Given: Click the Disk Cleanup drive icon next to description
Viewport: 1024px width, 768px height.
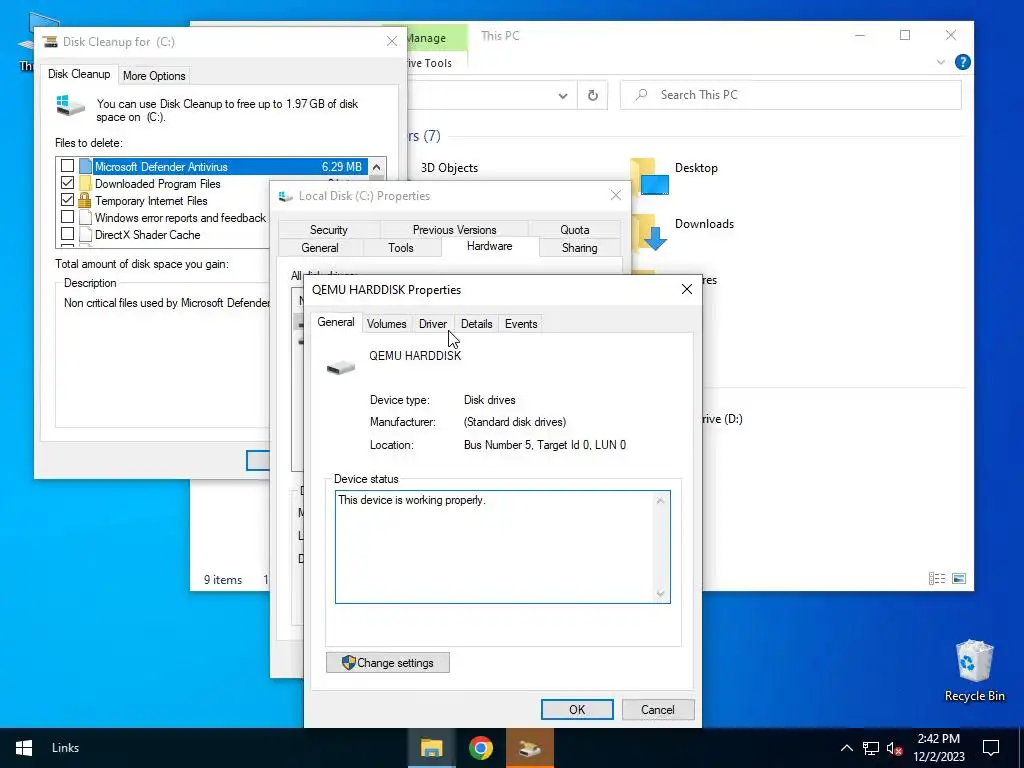Looking at the screenshot, I should point(71,105).
